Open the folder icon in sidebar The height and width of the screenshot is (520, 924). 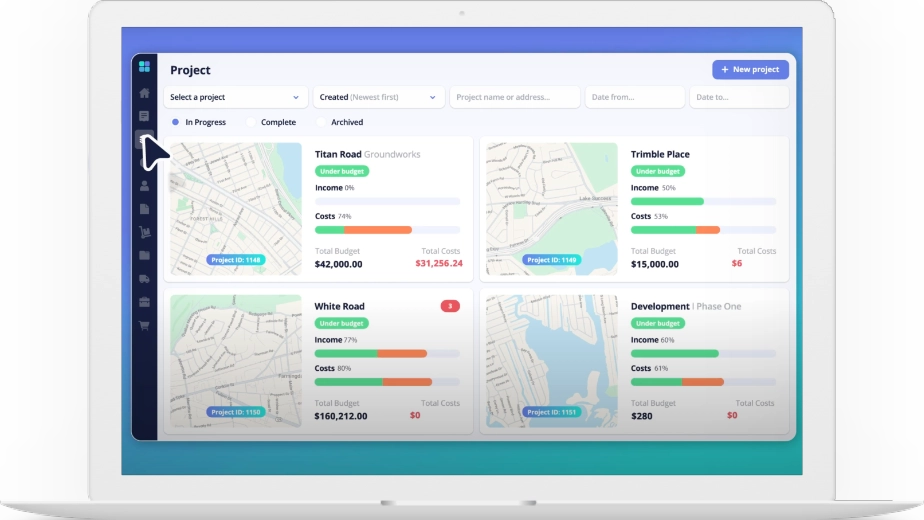[144, 255]
